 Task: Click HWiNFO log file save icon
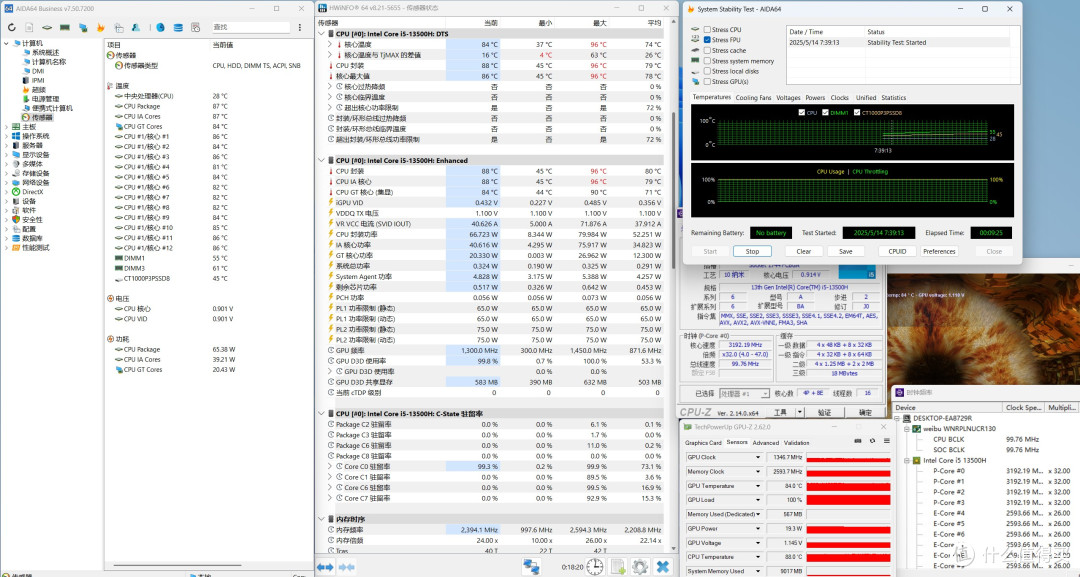[x=618, y=567]
